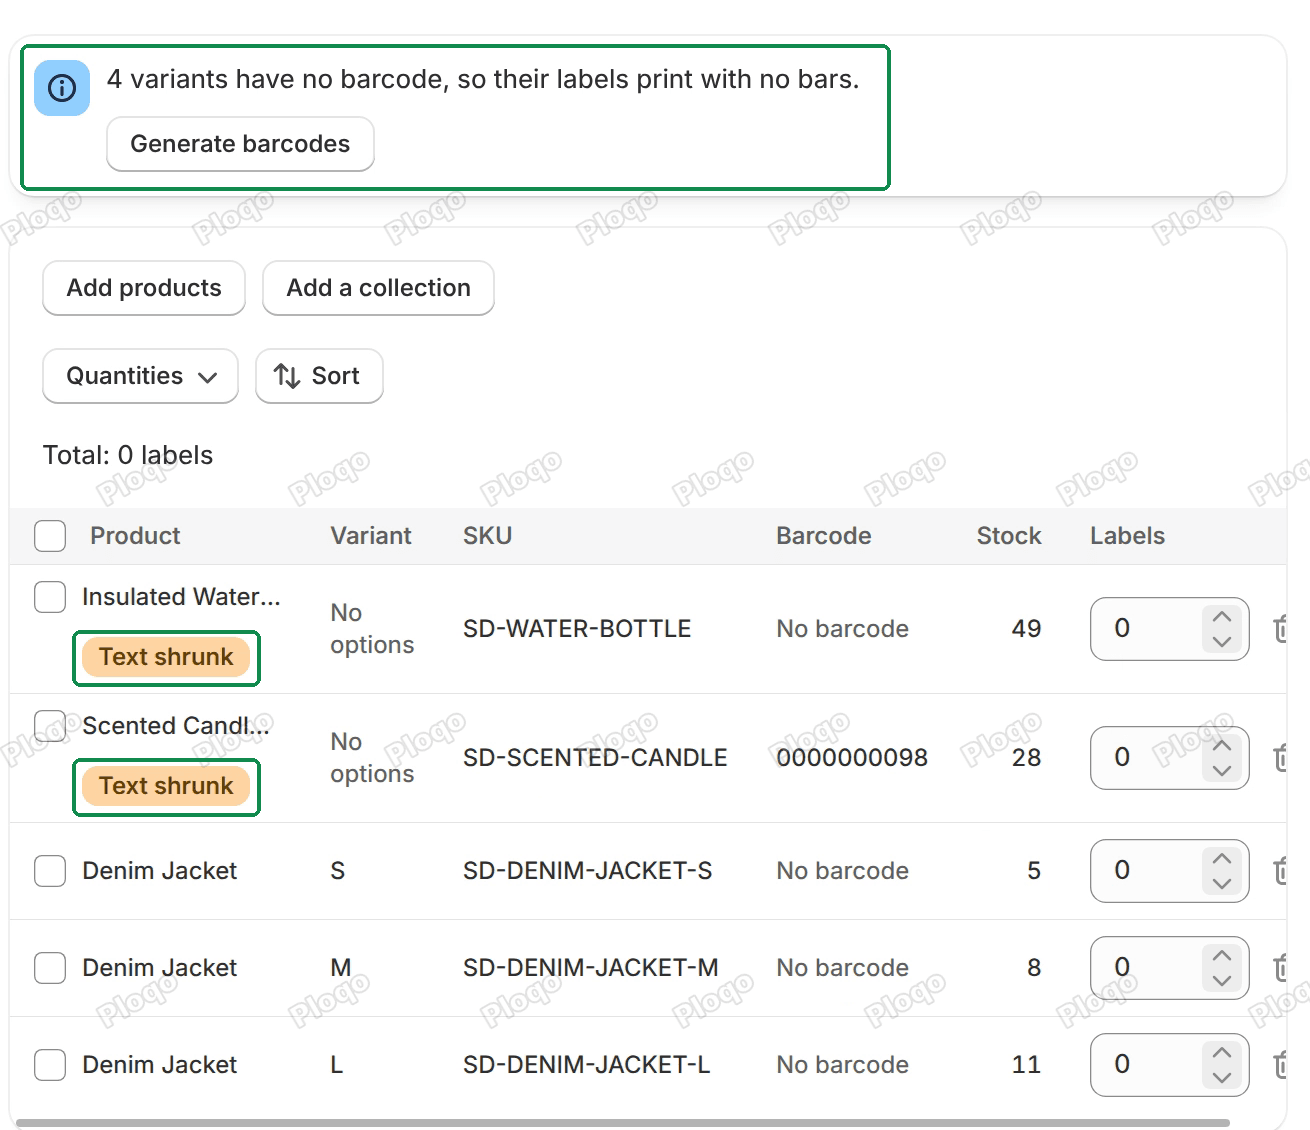The image size is (1310, 1130).
Task: Click the Total: 0 labels text
Action: [x=128, y=456]
